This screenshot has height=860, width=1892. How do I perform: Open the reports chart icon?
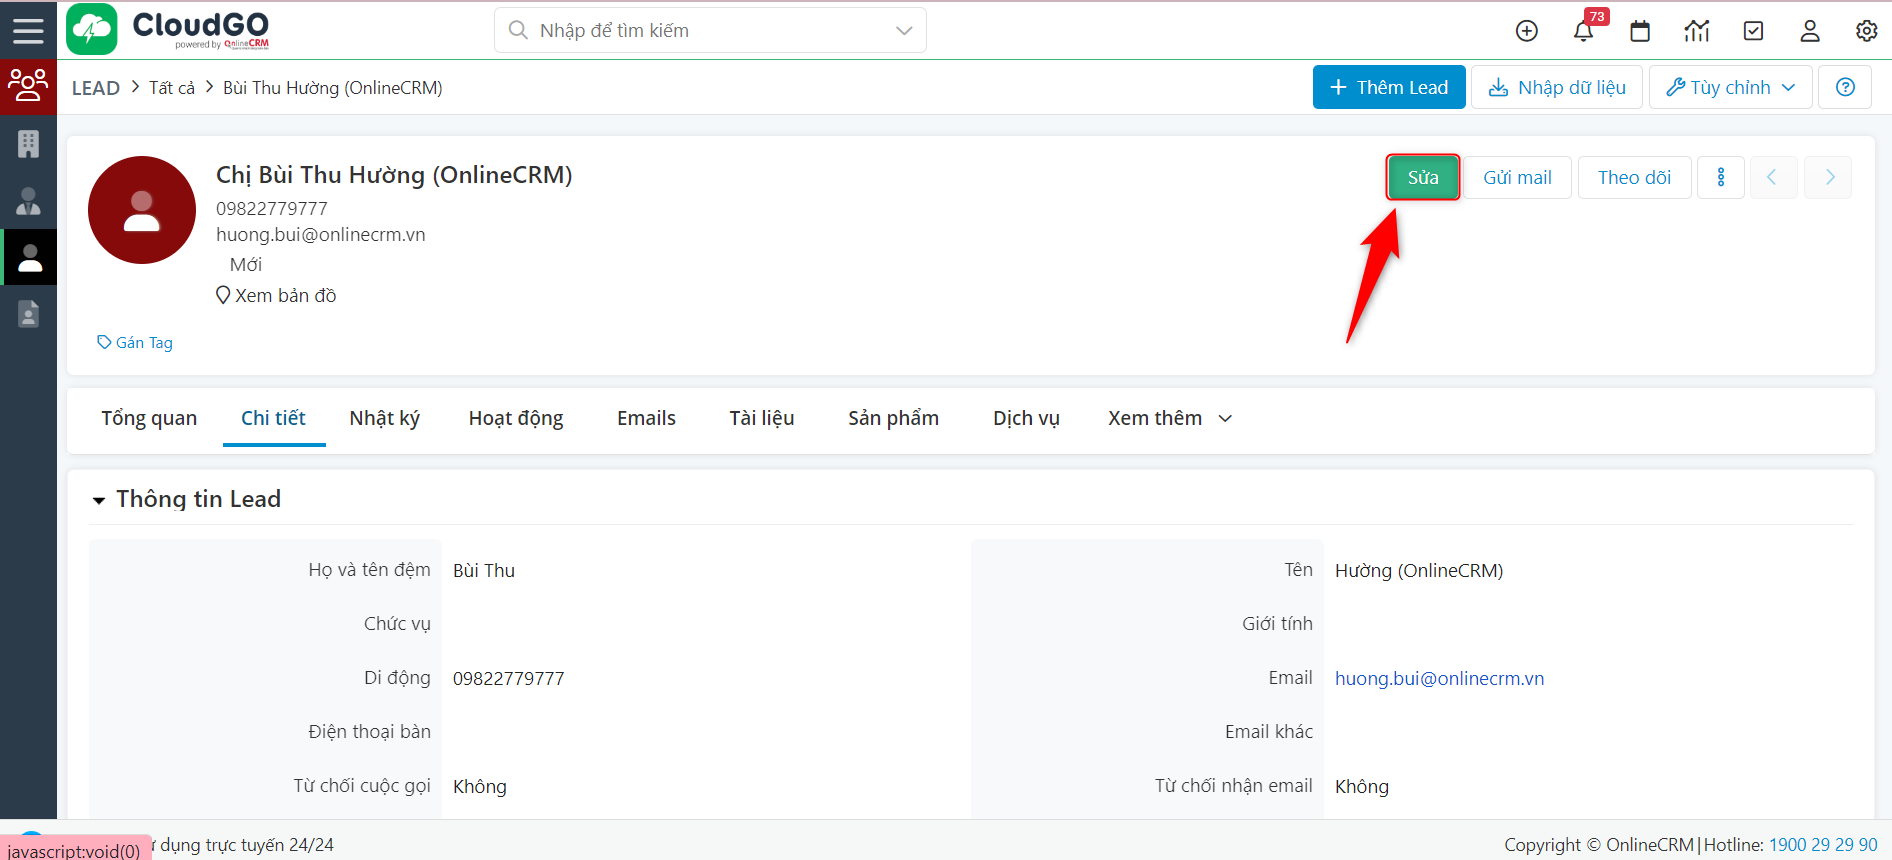(x=1696, y=31)
